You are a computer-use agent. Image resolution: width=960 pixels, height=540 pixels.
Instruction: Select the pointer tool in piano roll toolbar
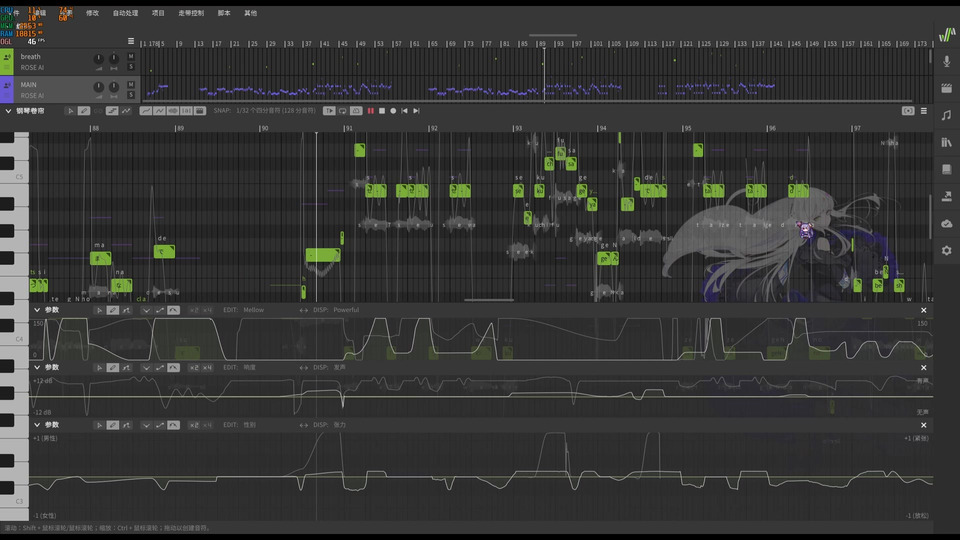[70, 111]
